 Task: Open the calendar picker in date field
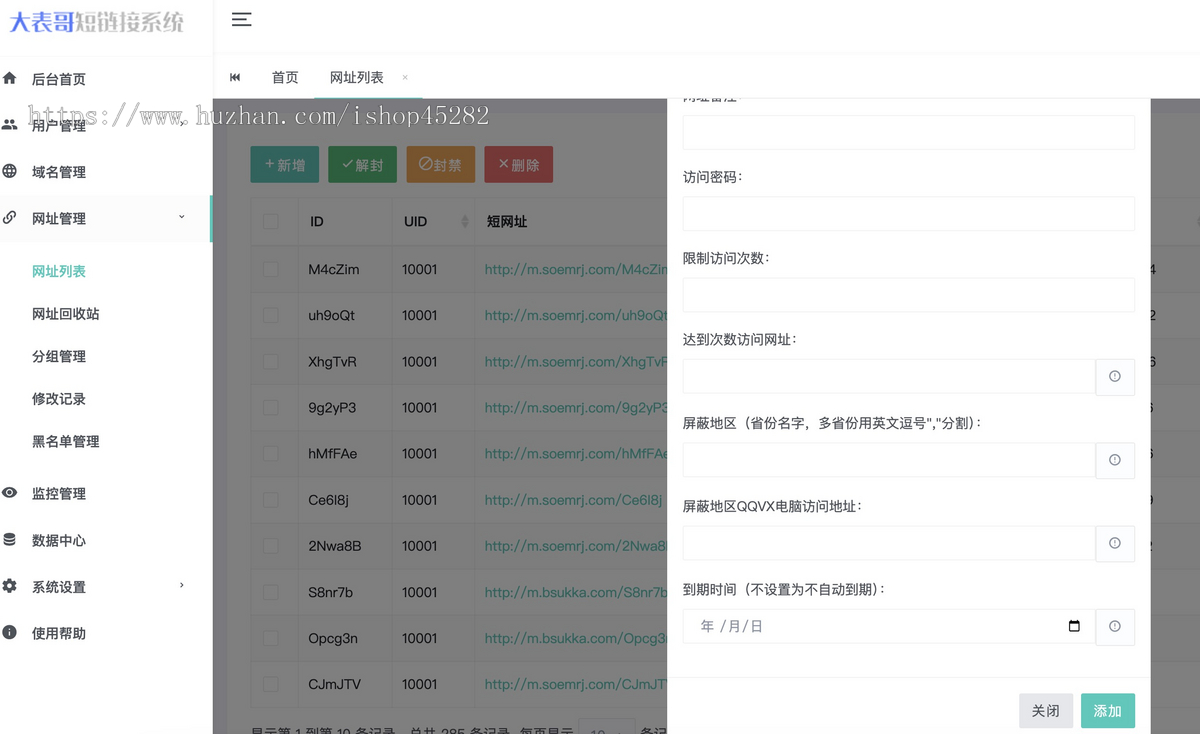[x=1074, y=626]
